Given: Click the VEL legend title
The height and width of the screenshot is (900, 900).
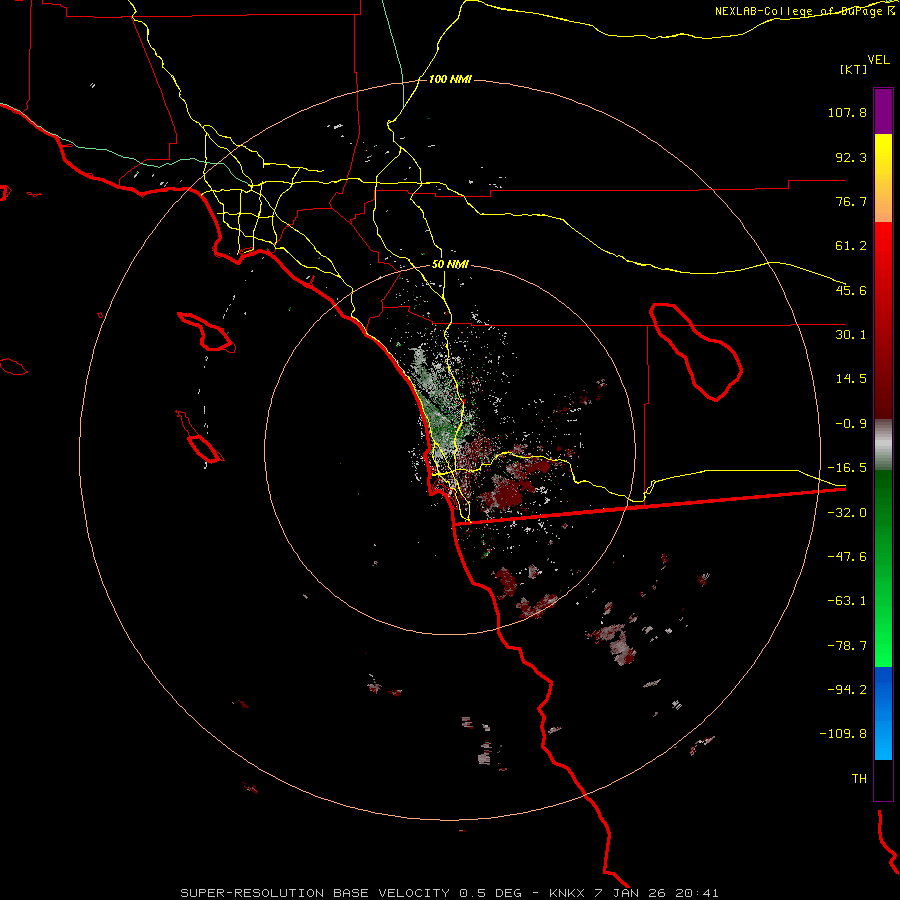Looking at the screenshot, I should pyautogui.click(x=878, y=60).
